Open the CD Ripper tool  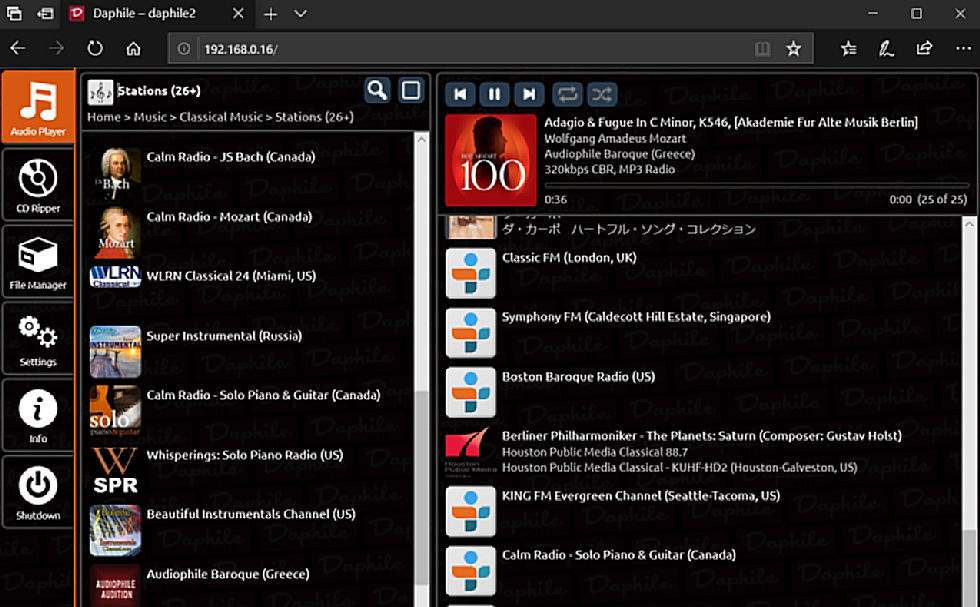38,184
